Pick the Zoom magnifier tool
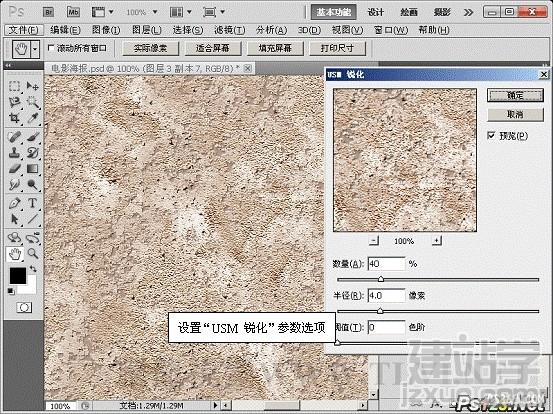 (32, 253)
